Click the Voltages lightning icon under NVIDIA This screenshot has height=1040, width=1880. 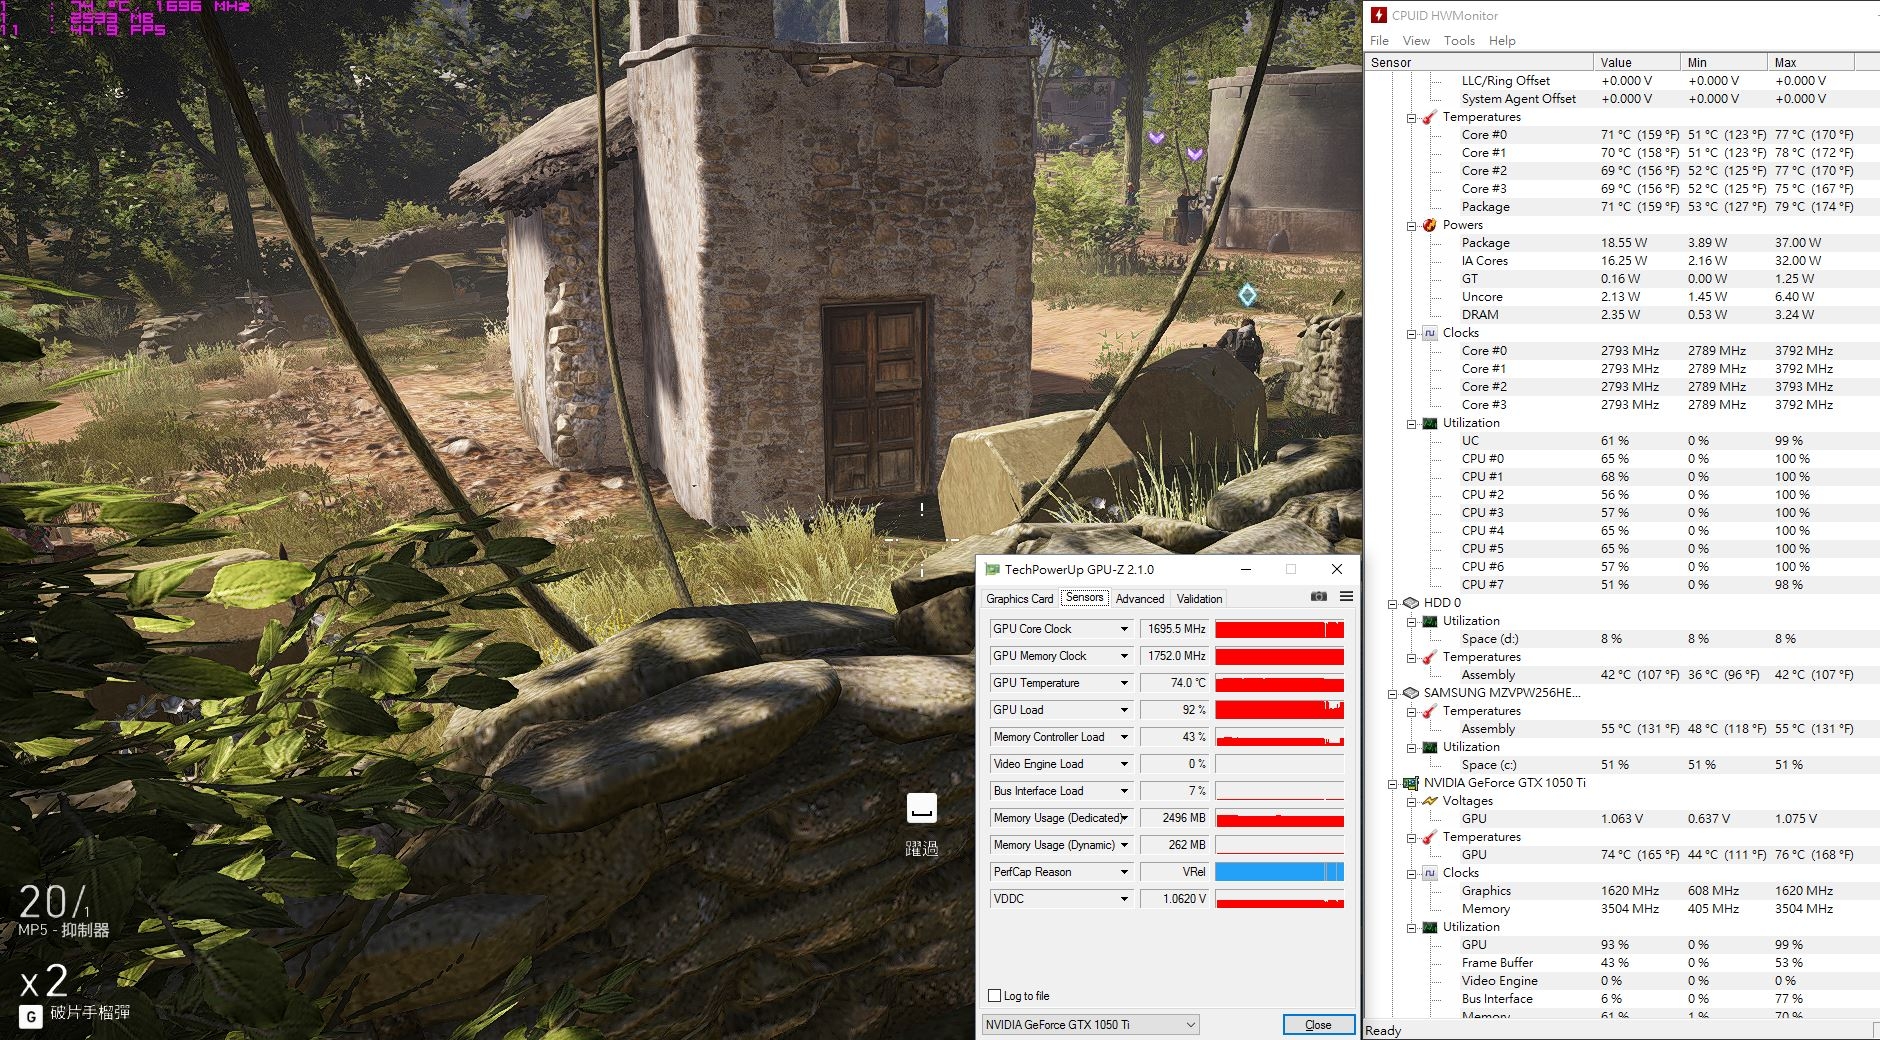(x=1430, y=801)
